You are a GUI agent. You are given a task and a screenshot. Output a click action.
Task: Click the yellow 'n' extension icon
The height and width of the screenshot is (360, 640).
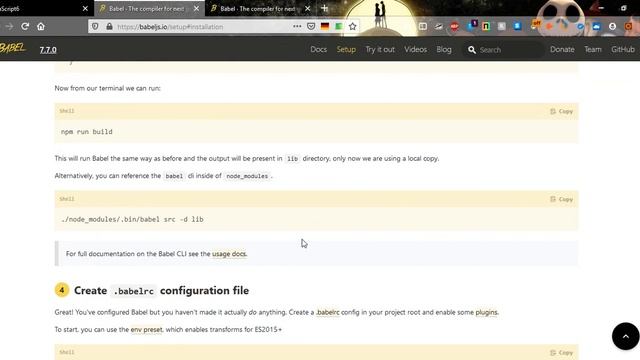[x=486, y=27]
